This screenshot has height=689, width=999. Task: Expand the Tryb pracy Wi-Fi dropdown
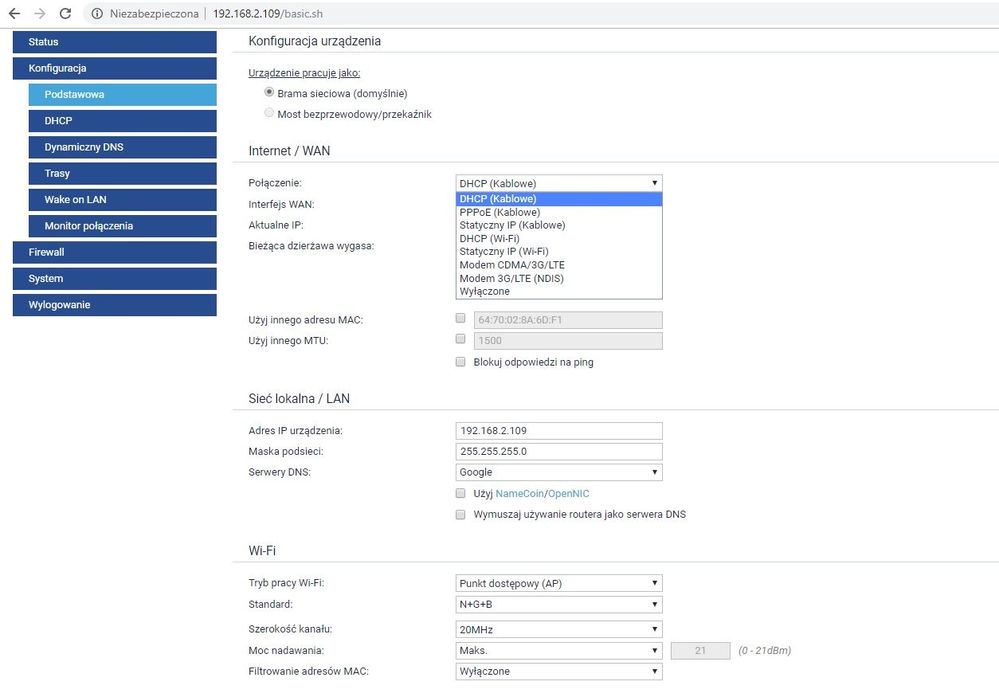[x=559, y=583]
